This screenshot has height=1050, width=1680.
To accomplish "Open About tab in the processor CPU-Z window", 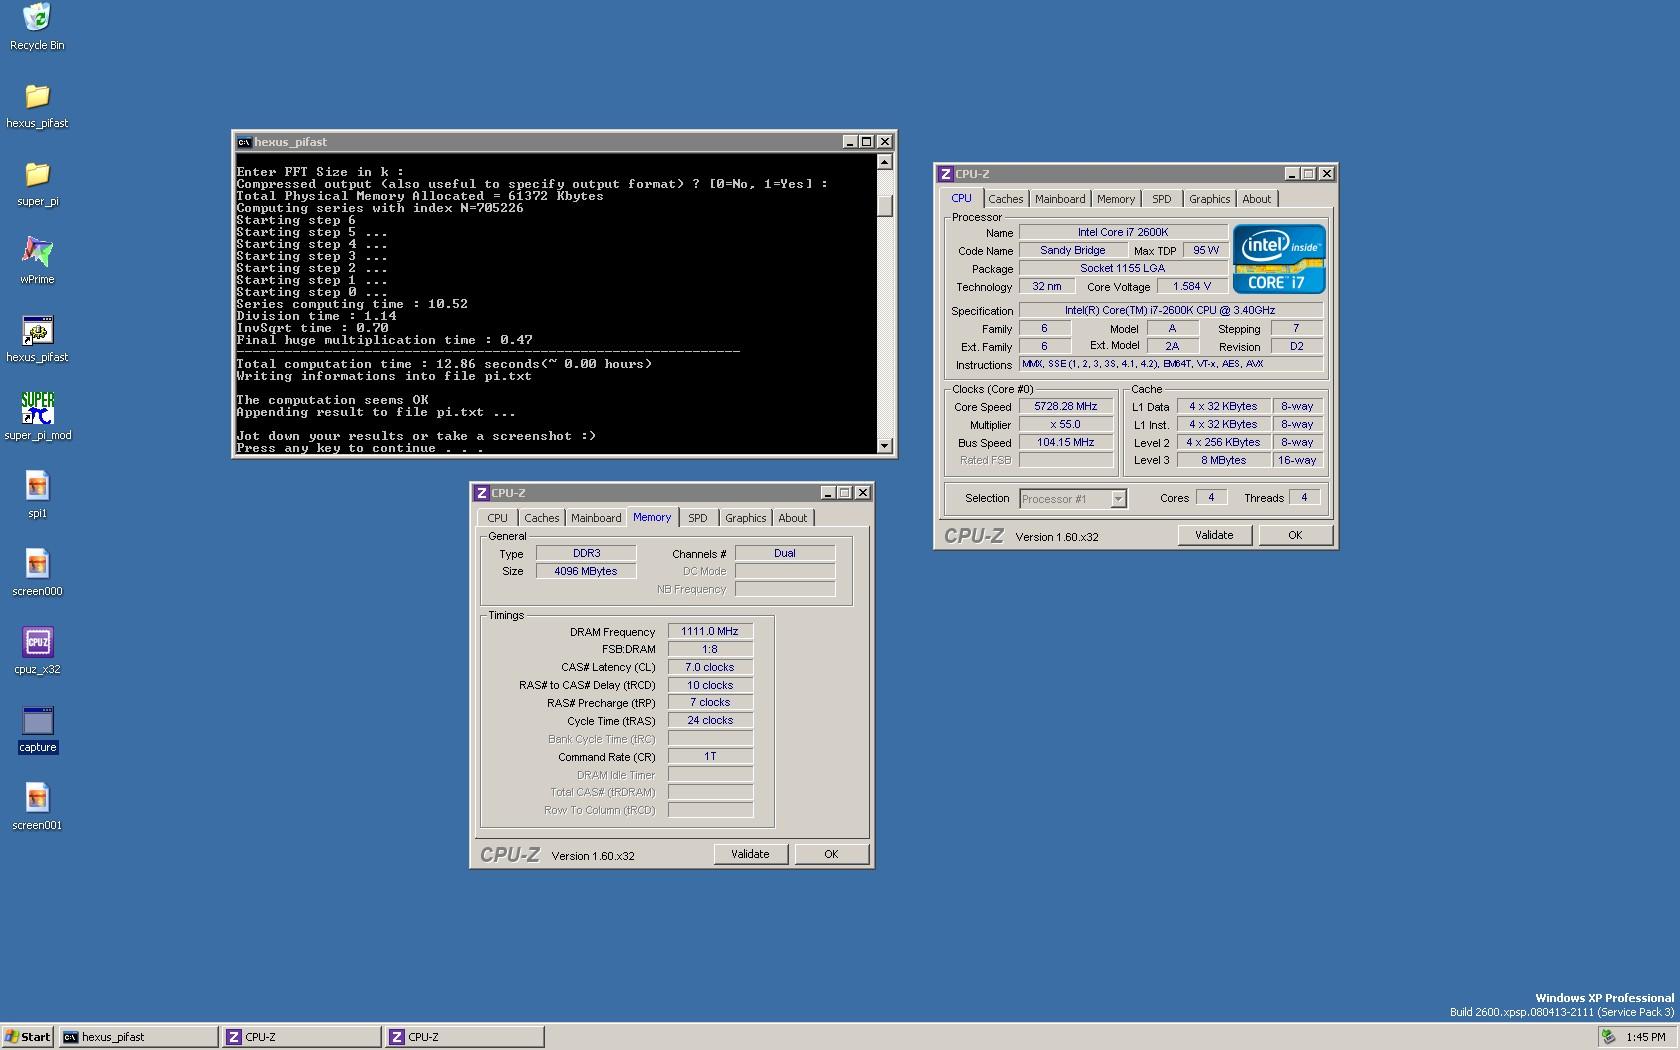I will coord(1257,199).
